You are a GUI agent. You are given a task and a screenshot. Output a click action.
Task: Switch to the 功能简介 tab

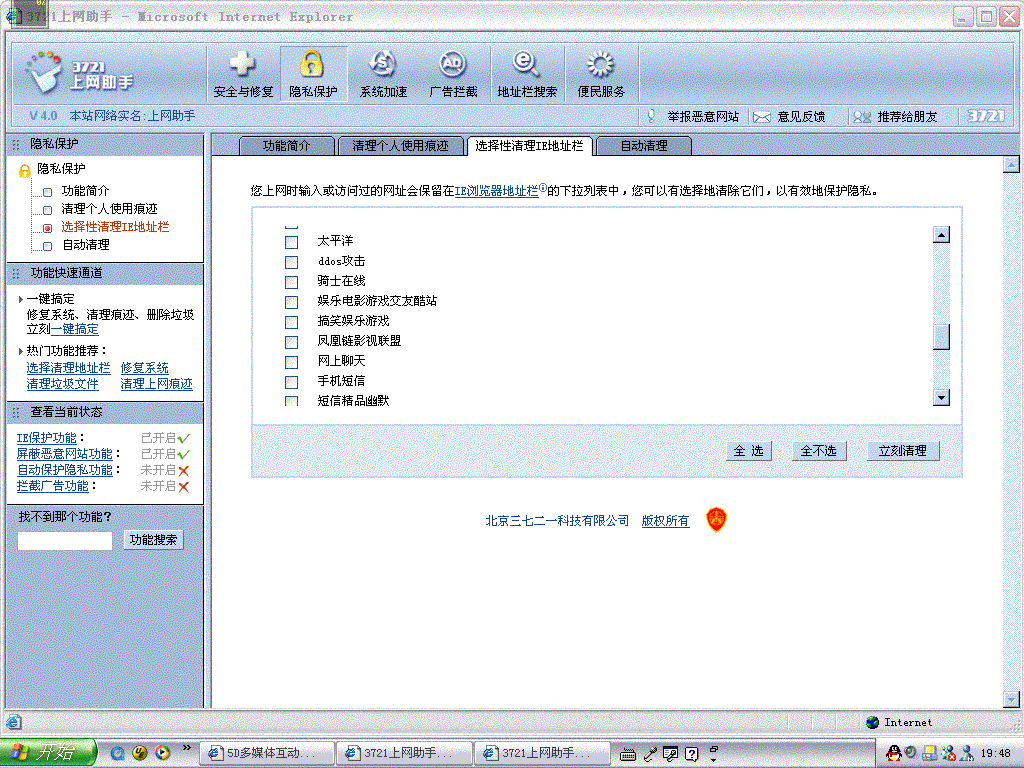287,146
